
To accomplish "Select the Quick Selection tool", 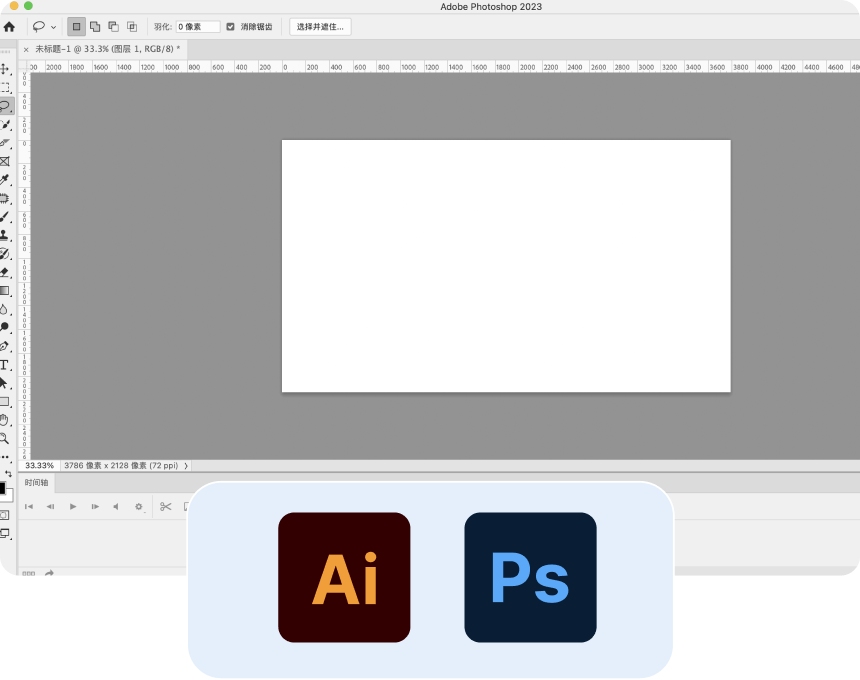I will point(5,125).
